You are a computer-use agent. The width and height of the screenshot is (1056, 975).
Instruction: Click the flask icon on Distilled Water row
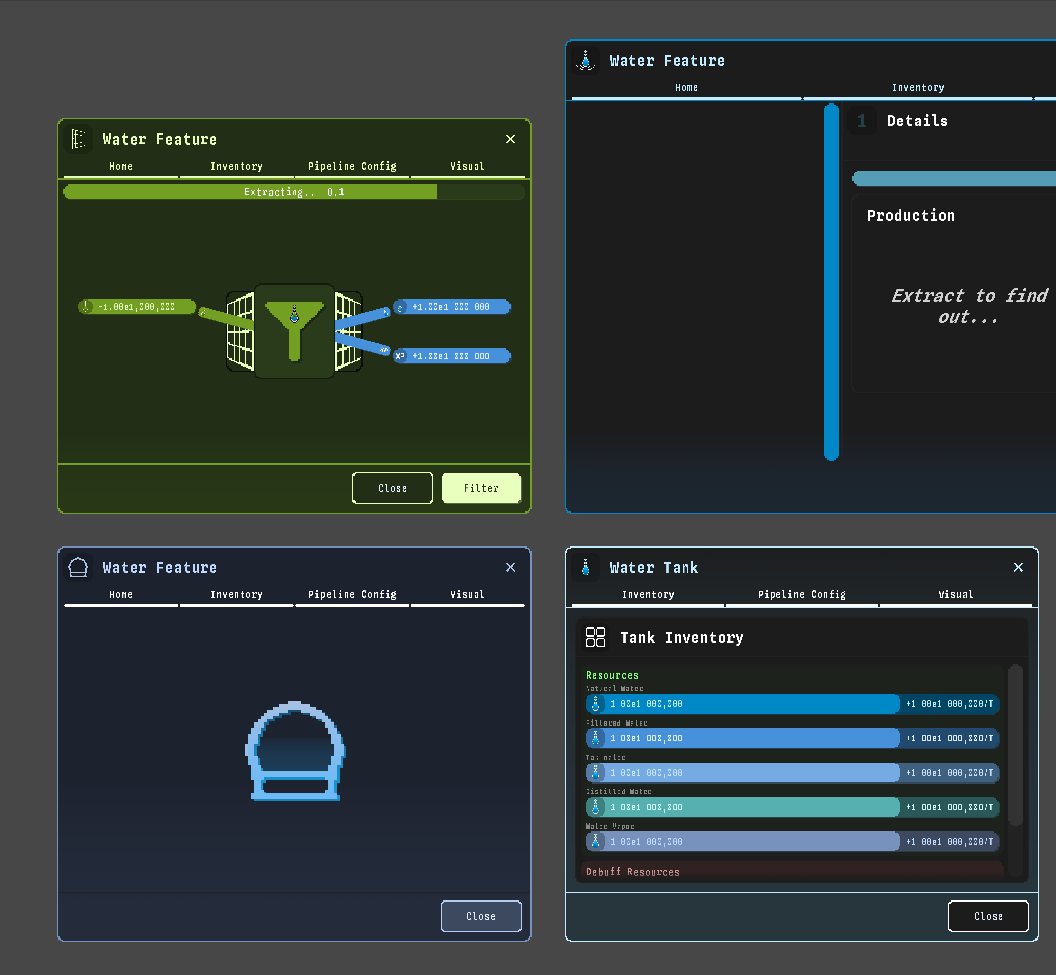coord(595,807)
